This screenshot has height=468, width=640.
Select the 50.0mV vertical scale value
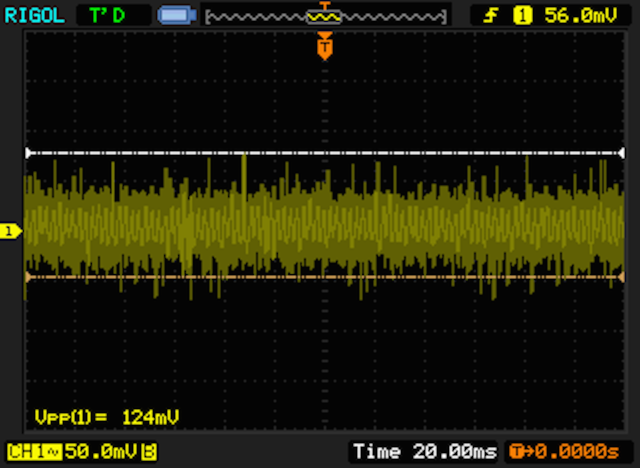[101, 452]
